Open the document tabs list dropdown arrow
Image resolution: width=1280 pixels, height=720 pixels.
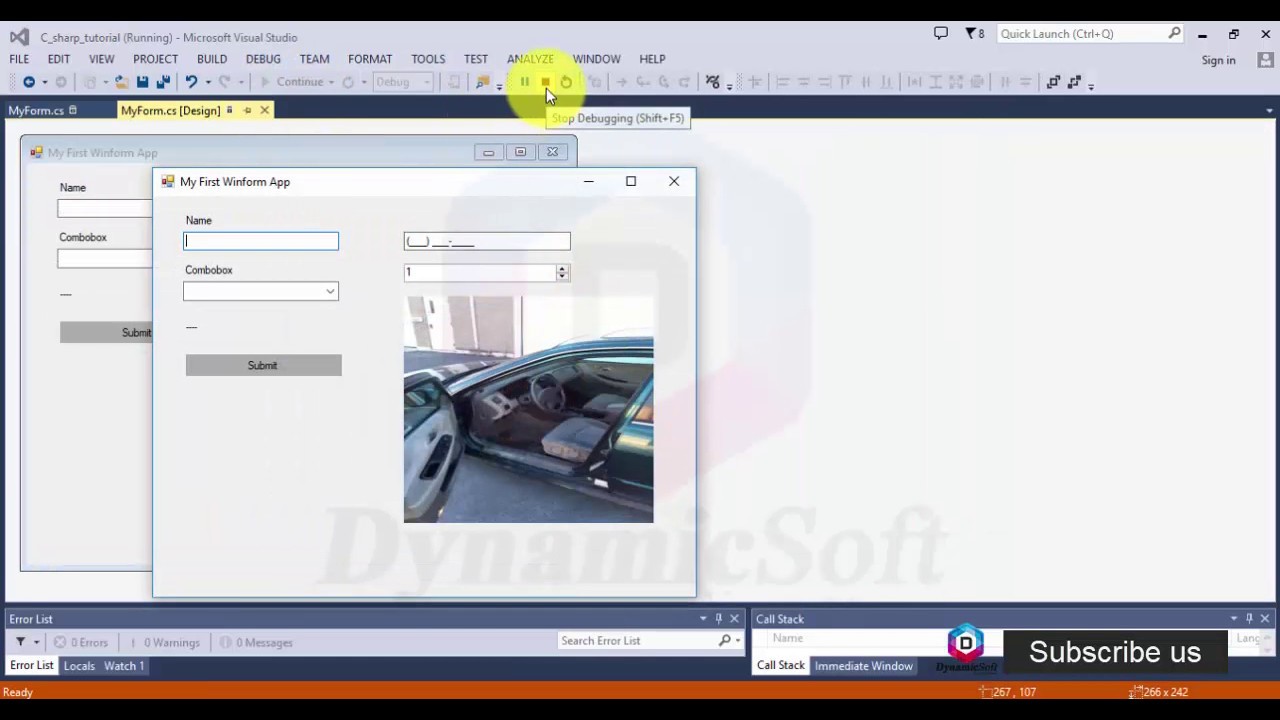pos(1269,111)
